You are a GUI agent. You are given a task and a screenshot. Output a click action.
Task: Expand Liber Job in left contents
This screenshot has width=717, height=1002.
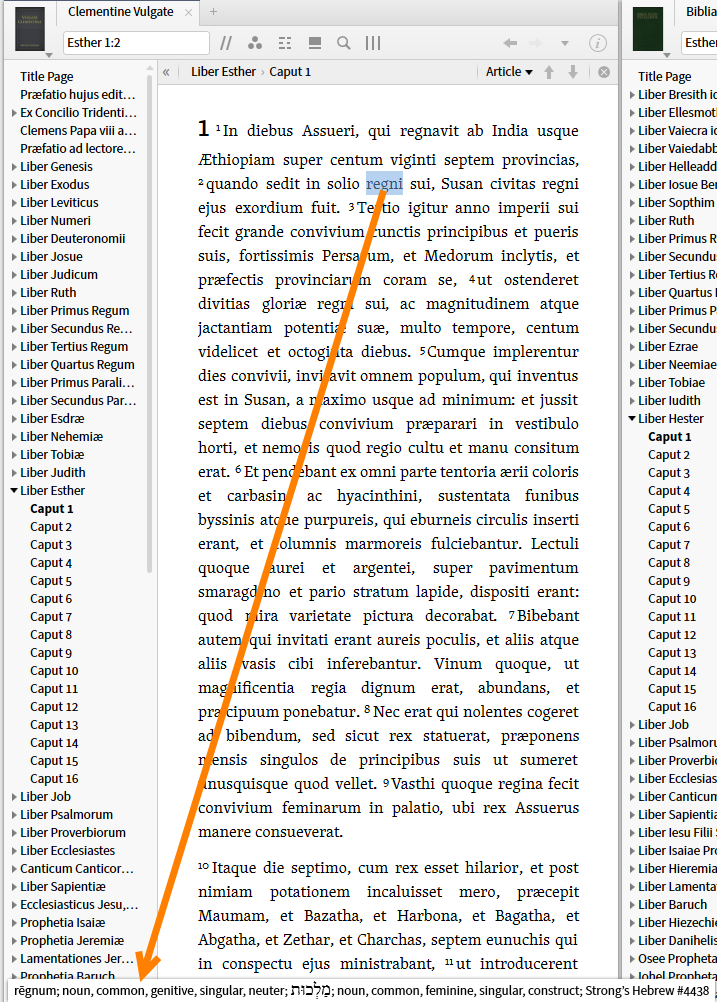[14, 797]
